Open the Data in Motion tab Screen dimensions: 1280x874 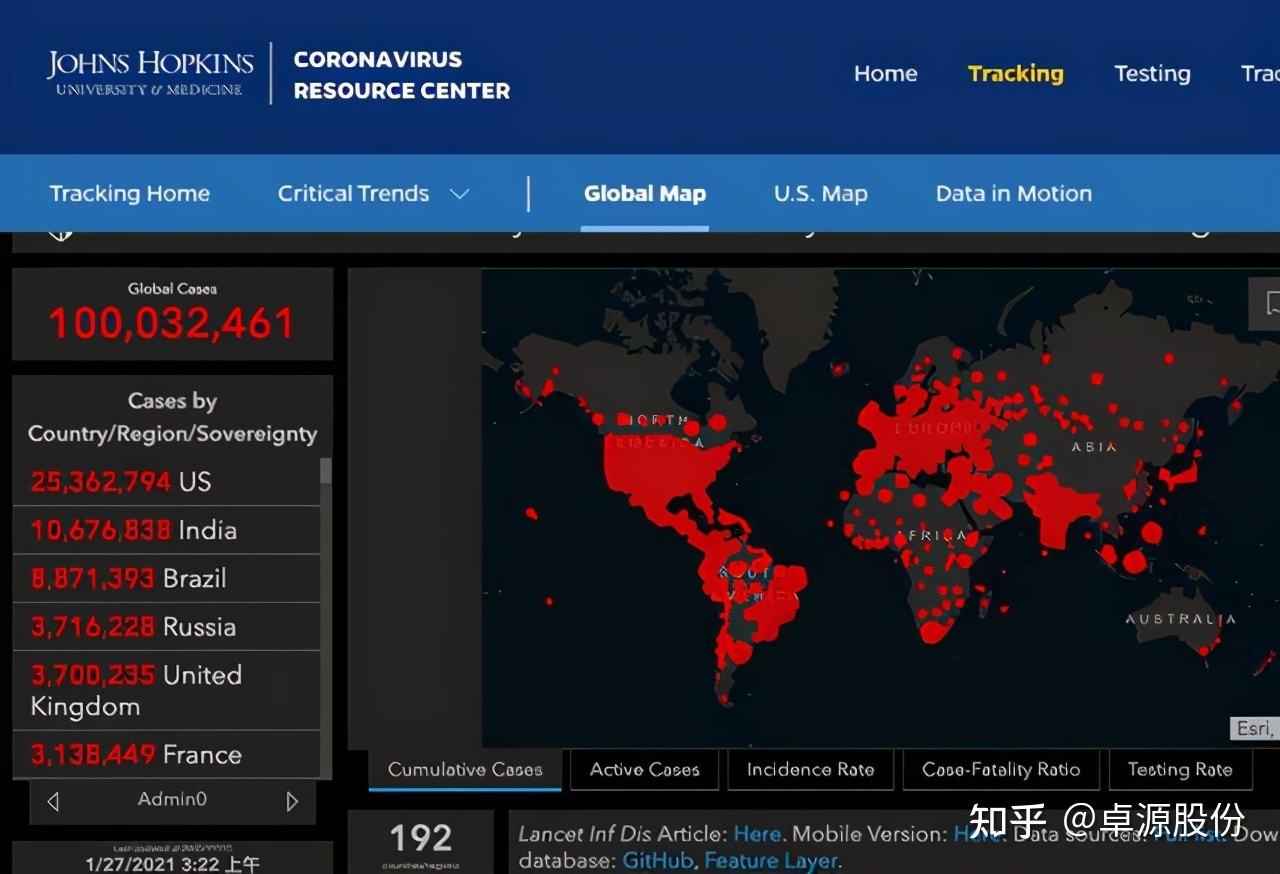[x=1013, y=193]
